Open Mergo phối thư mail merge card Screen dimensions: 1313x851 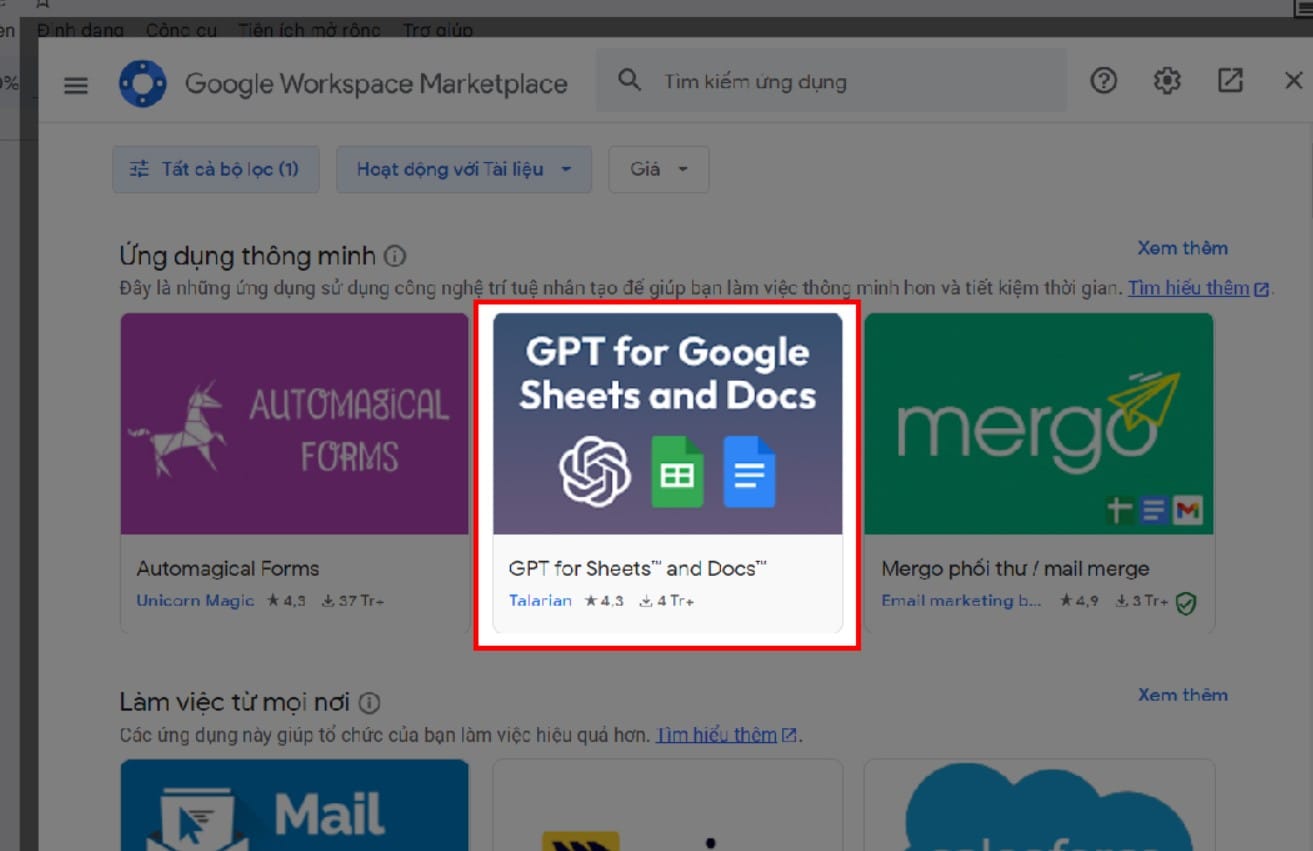[1039, 473]
